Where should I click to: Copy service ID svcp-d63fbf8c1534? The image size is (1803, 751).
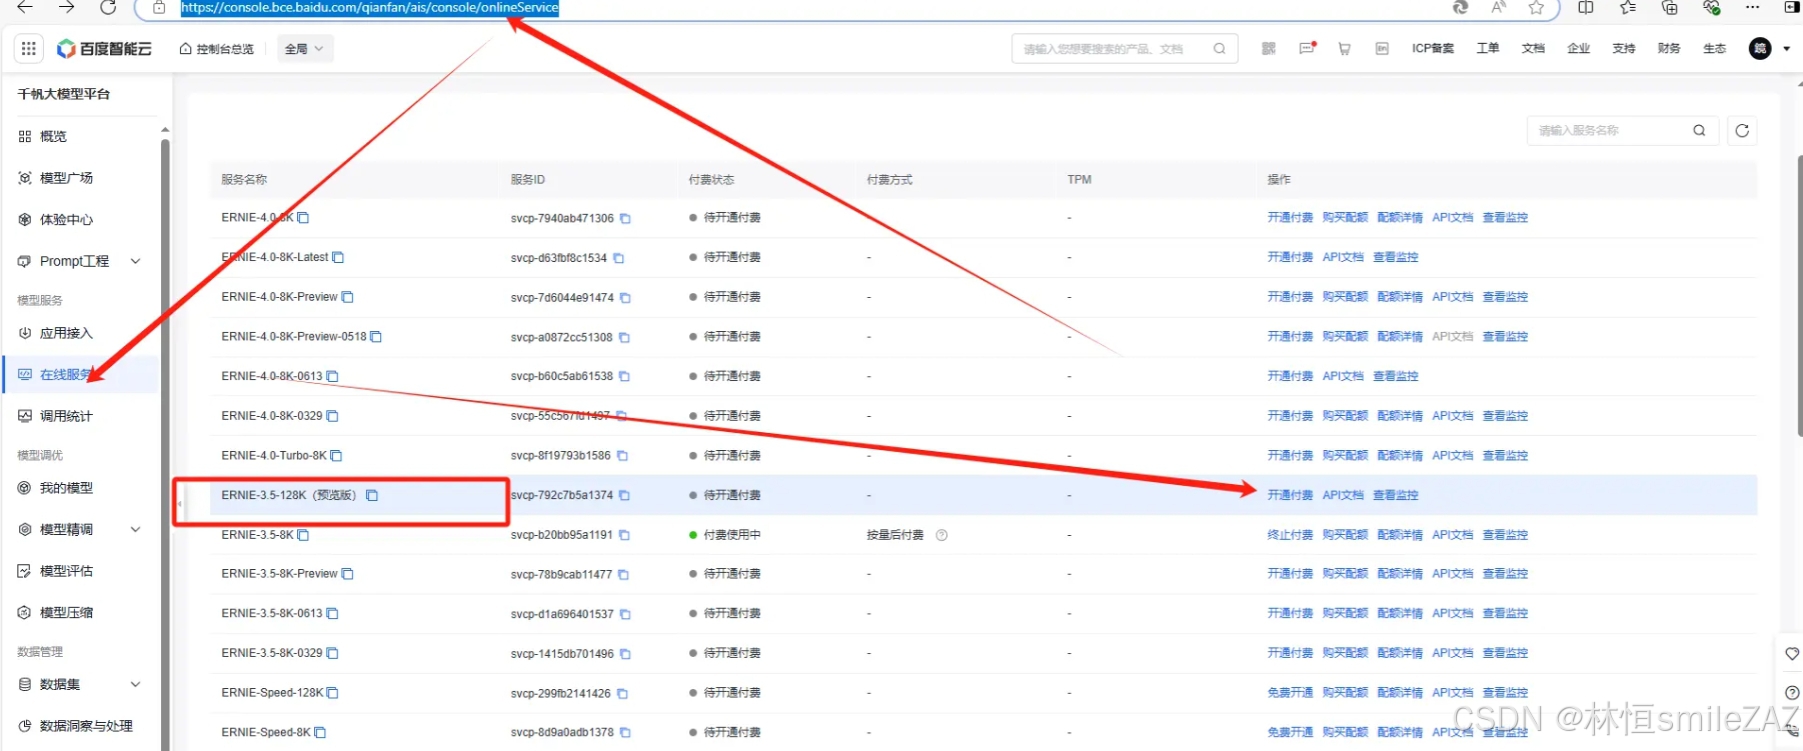click(618, 258)
